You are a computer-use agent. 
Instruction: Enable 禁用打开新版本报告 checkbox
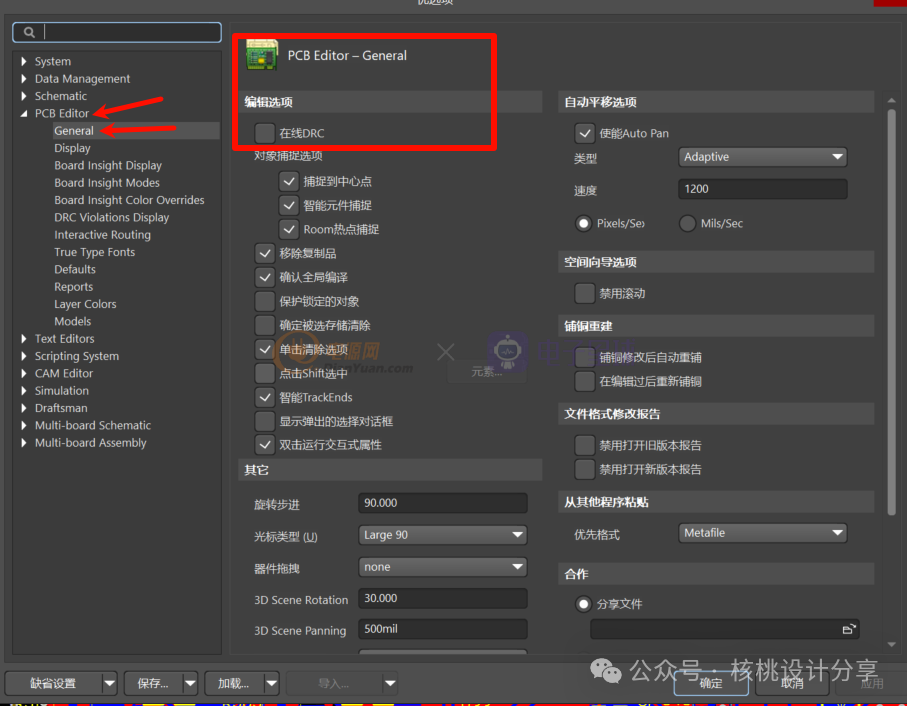584,469
